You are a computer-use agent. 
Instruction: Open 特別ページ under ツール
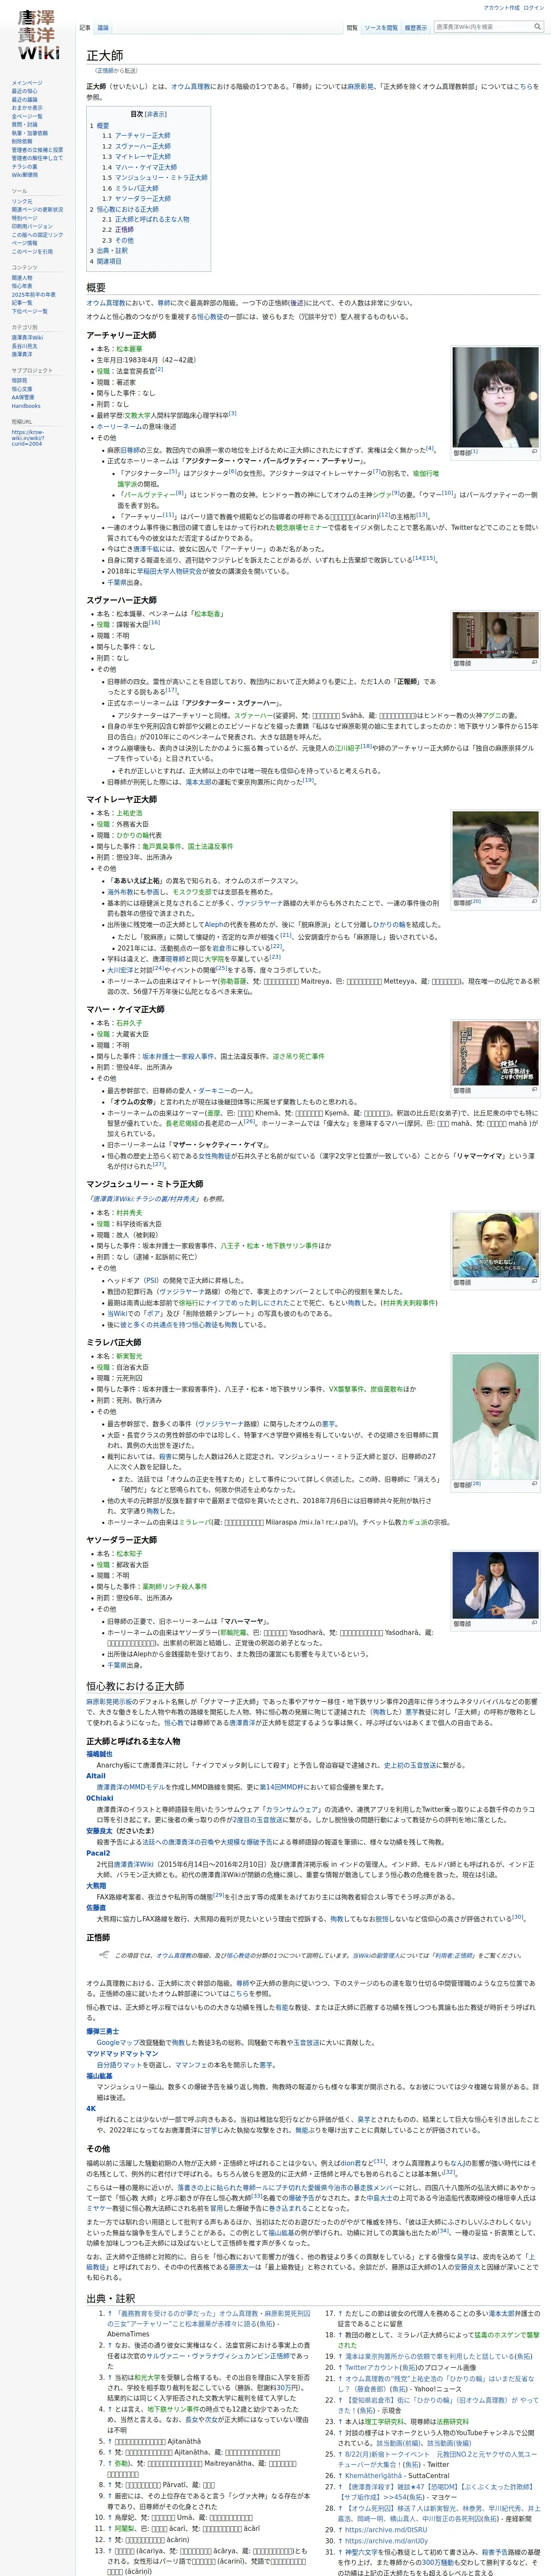pos(25,218)
